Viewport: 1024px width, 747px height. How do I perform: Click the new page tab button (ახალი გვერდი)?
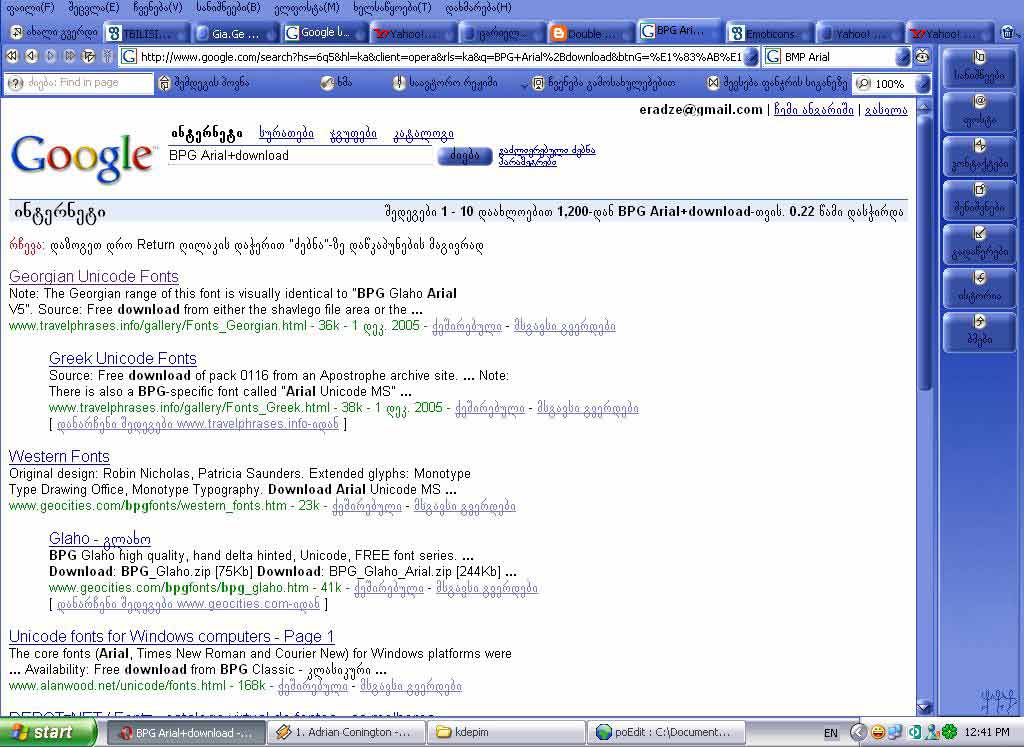pyautogui.click(x=54, y=32)
